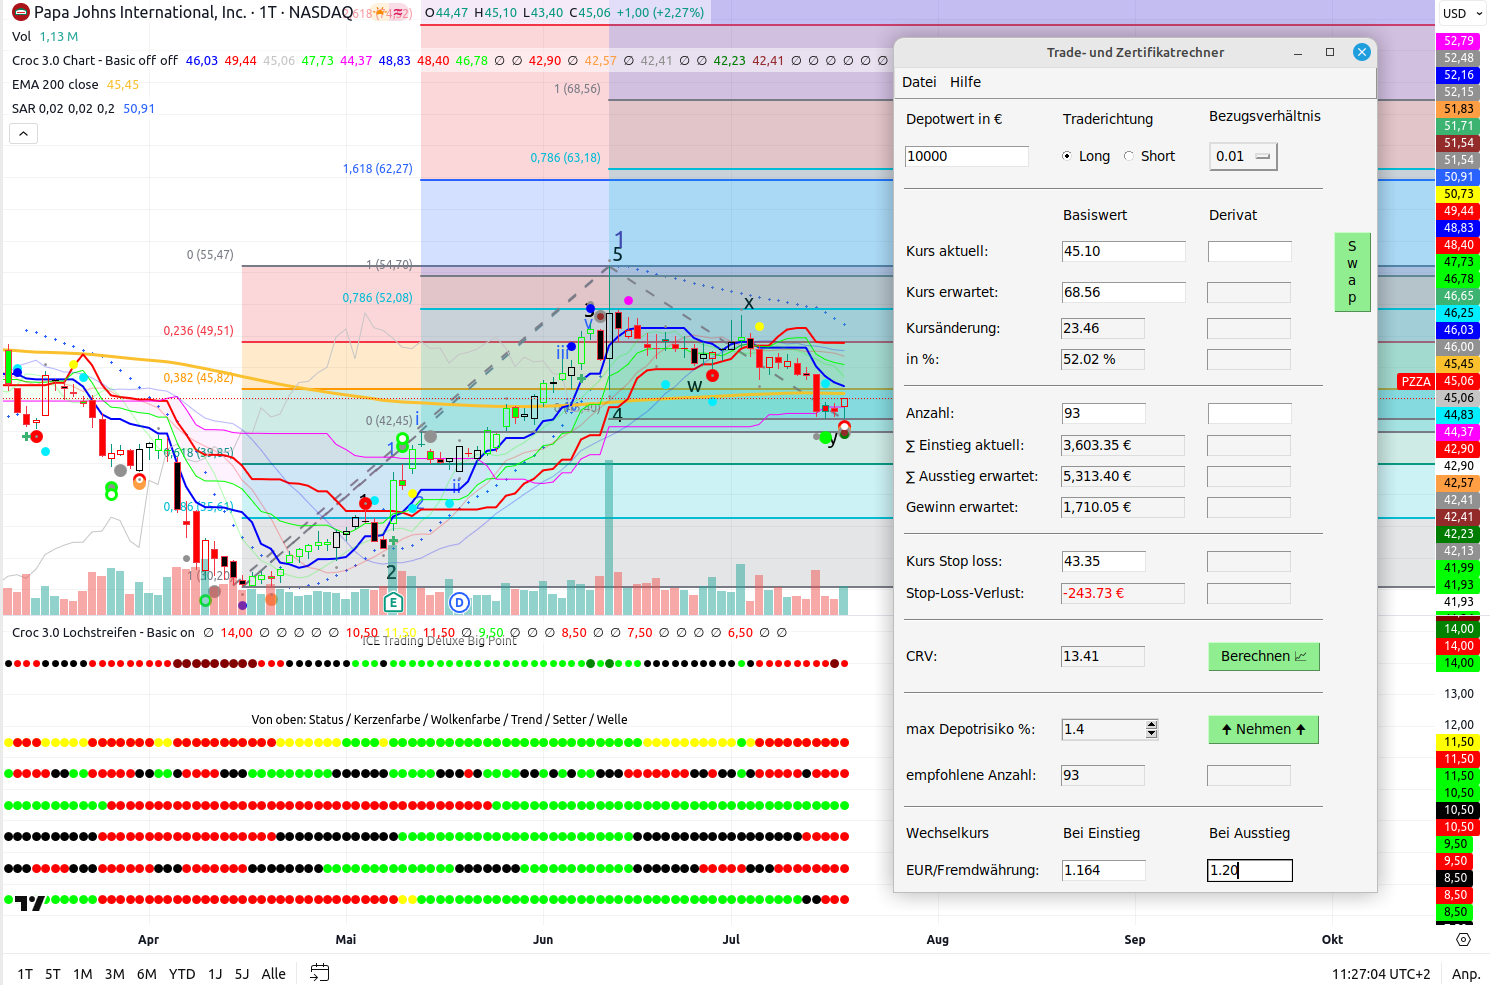Open the USD currency dropdown
This screenshot has width=1490, height=985.
(x=1463, y=13)
